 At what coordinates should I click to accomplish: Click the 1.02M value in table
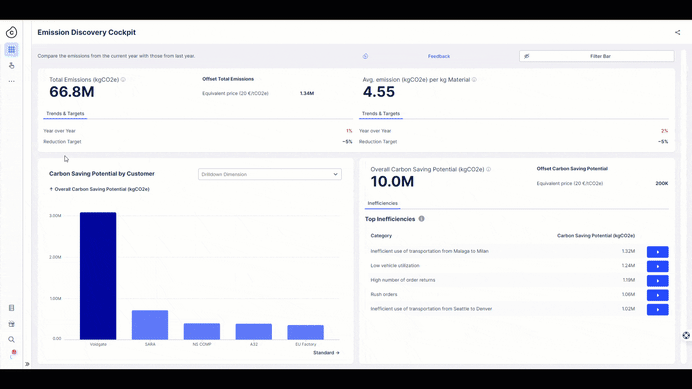tap(628, 309)
